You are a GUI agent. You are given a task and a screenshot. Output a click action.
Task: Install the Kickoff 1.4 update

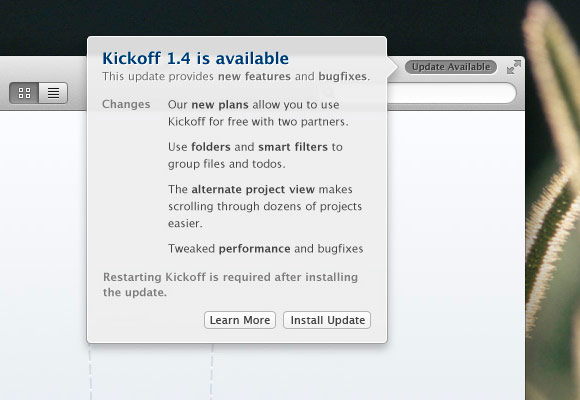pos(327,320)
